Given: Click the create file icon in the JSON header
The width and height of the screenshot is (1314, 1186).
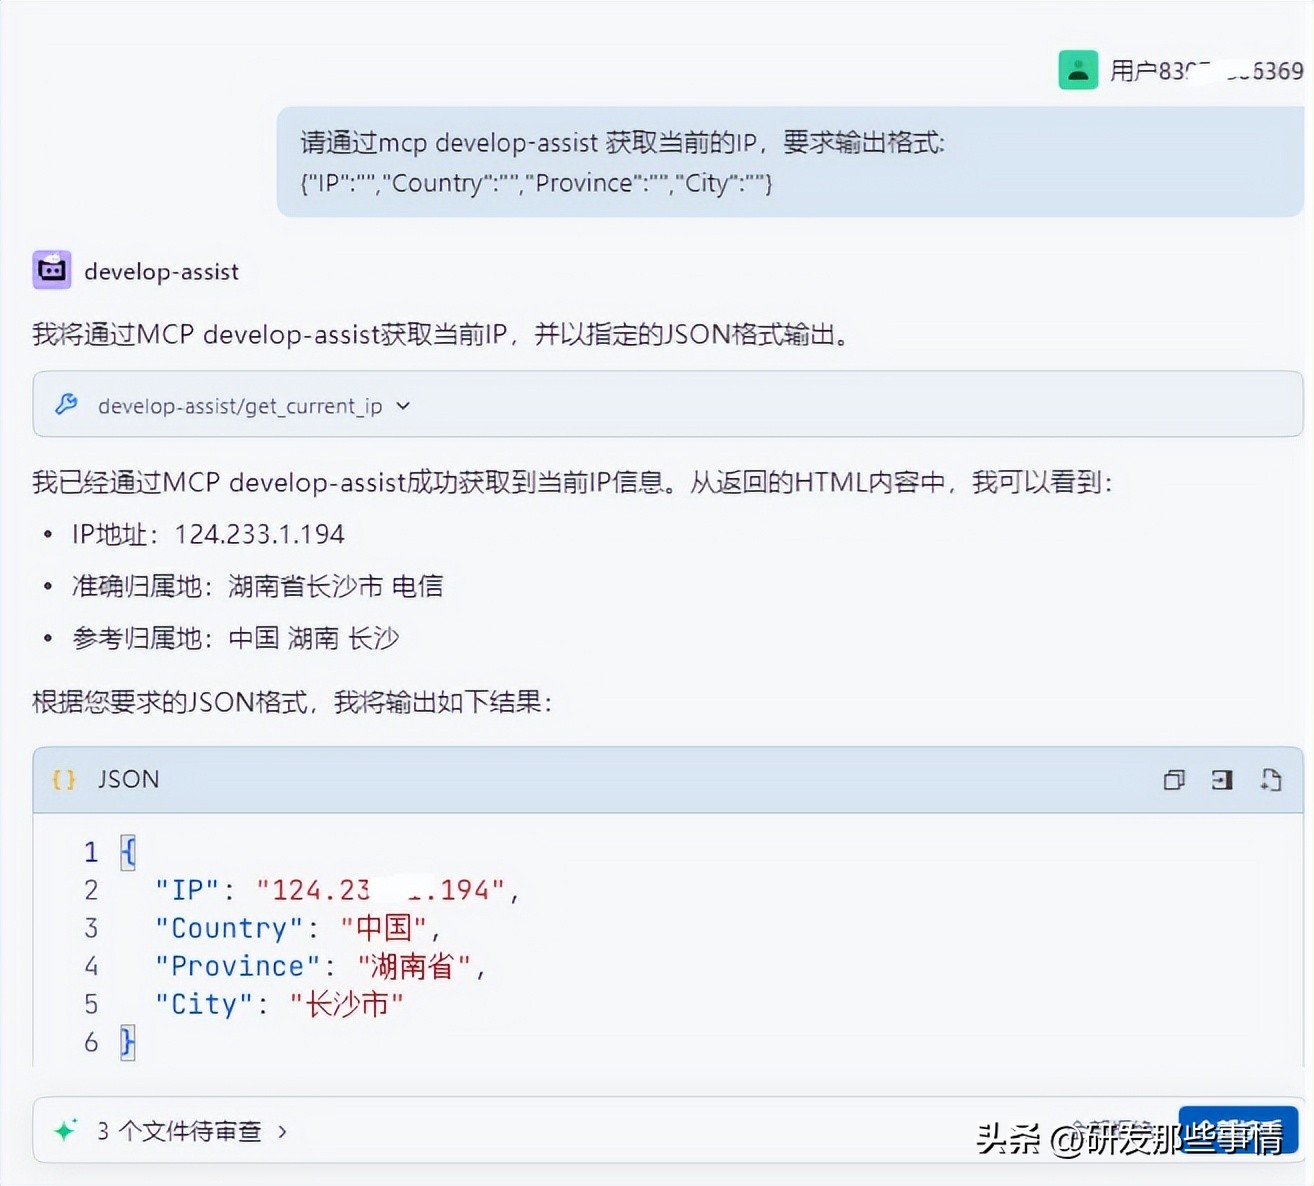Looking at the screenshot, I should coord(1271,780).
